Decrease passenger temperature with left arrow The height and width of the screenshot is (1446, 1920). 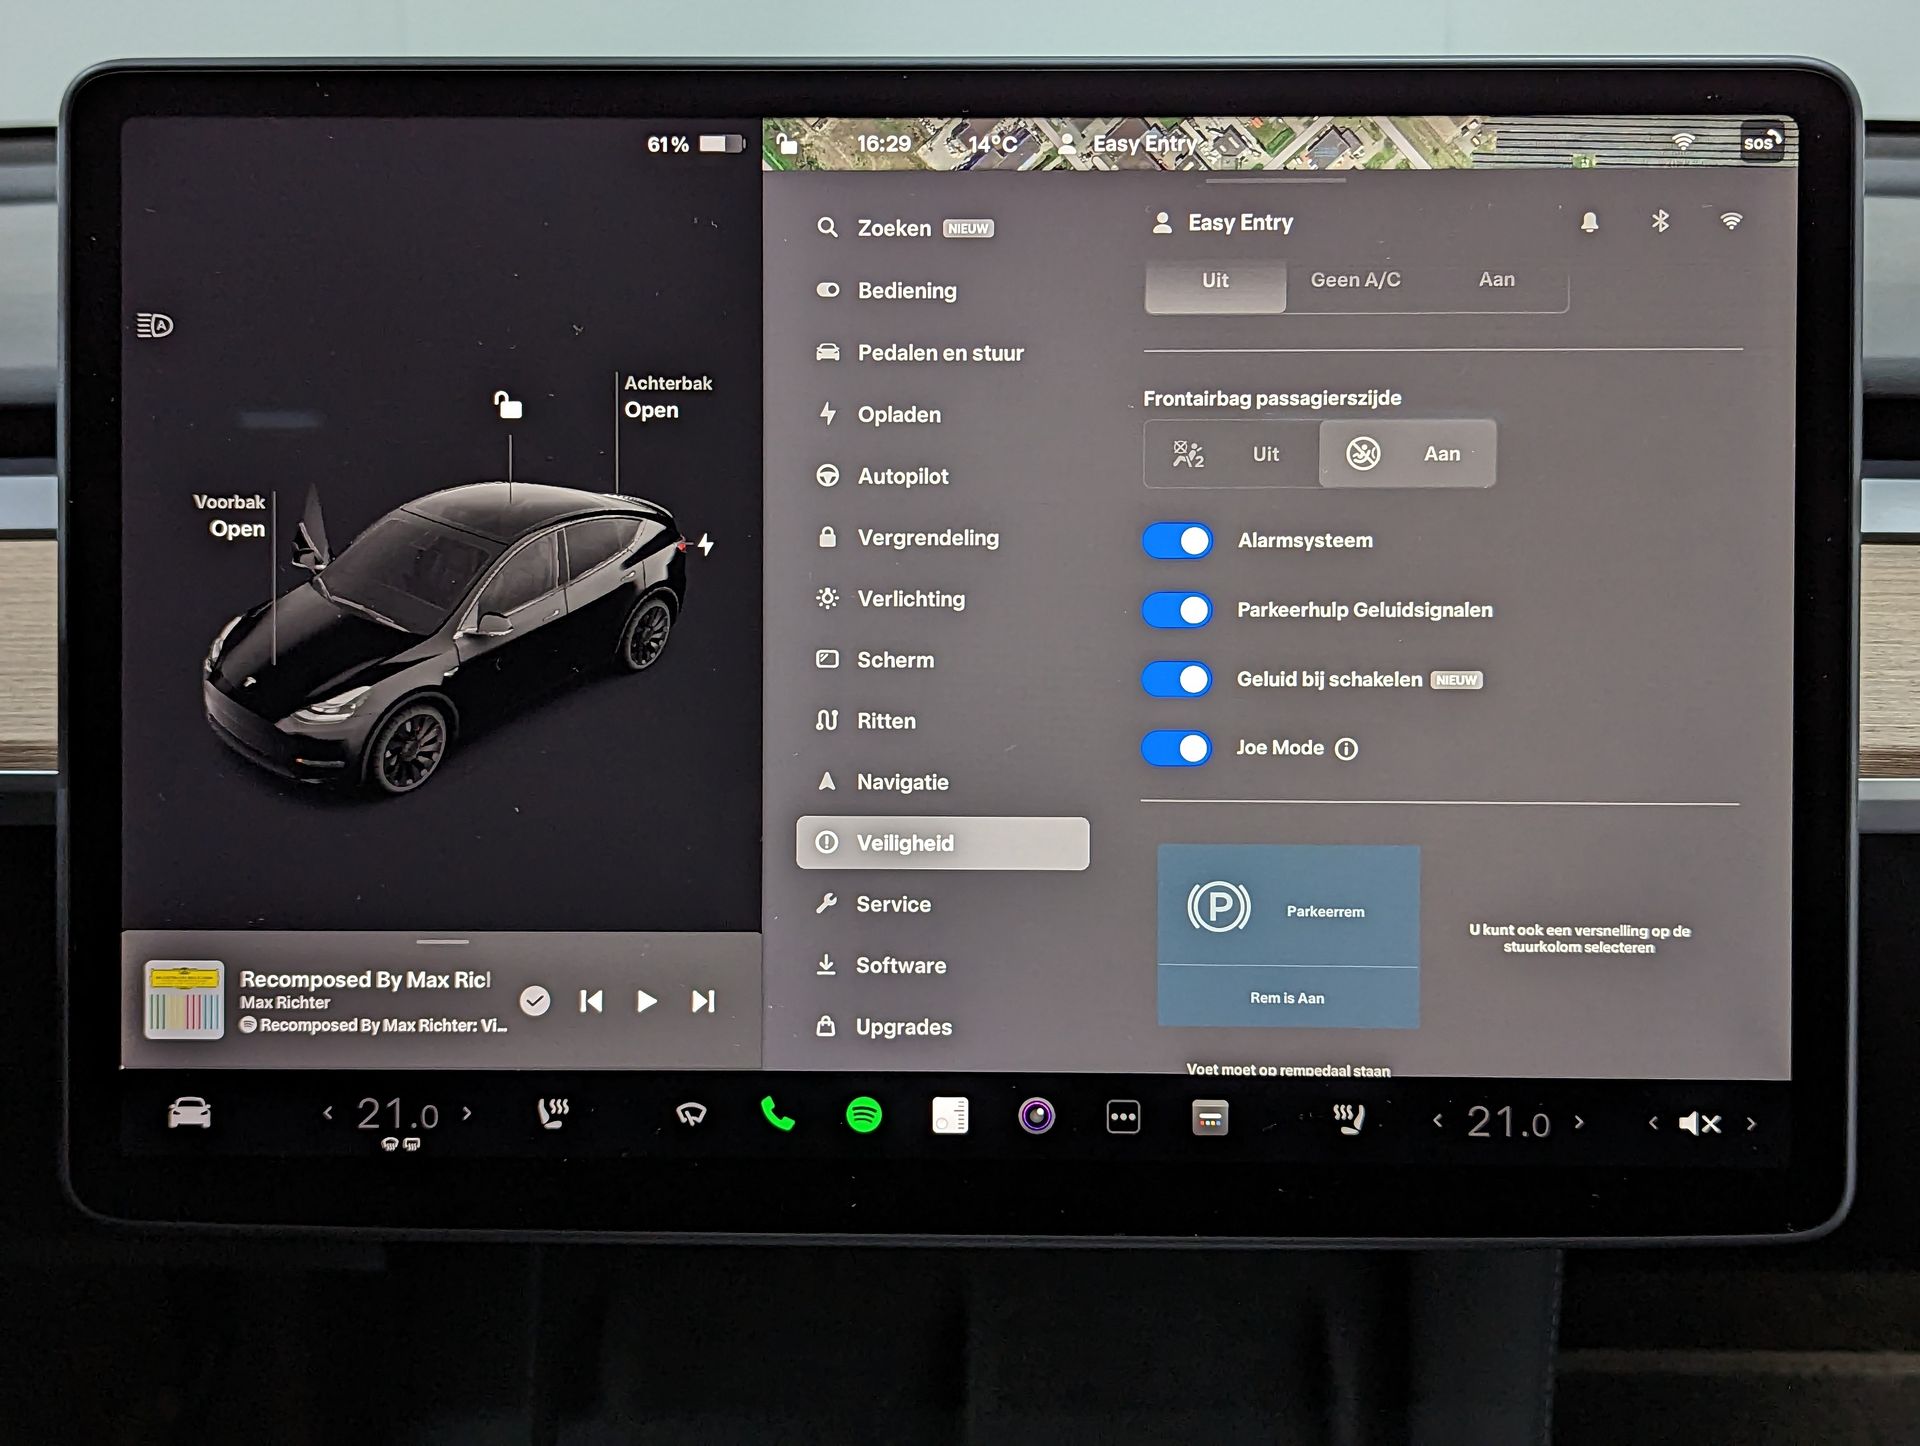(x=1438, y=1121)
